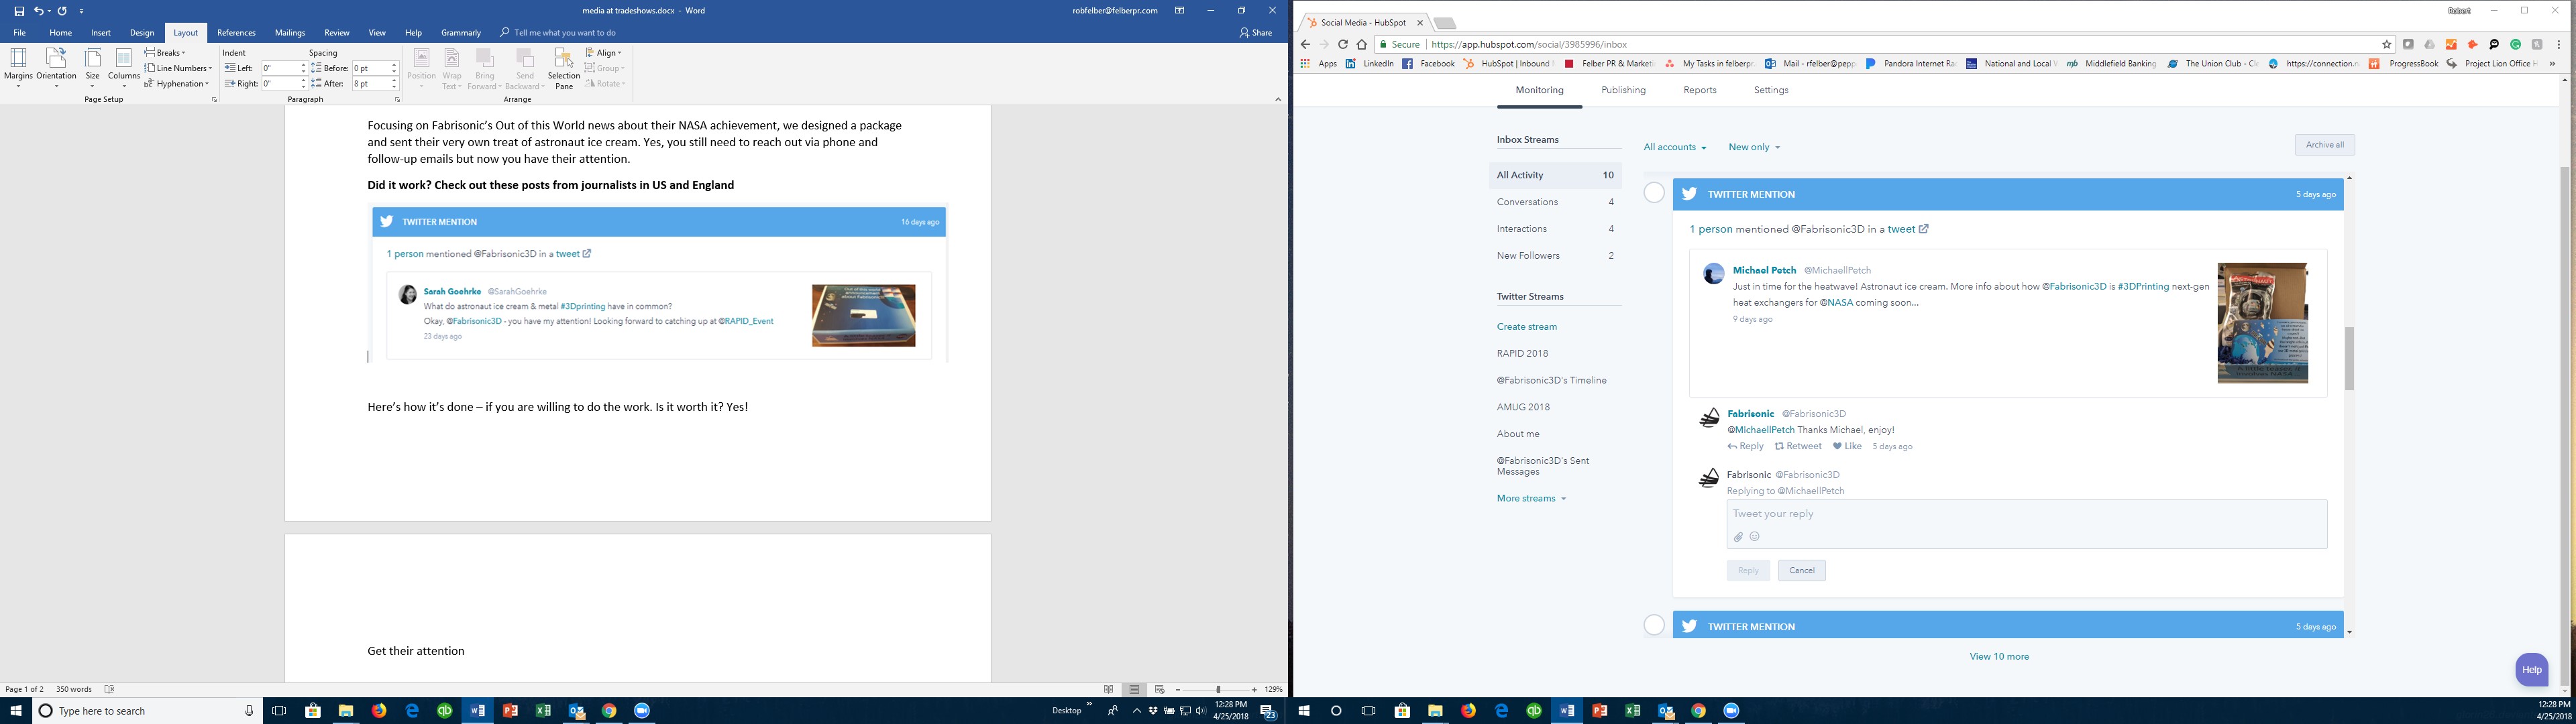
Task: Expand the Breaks dropdown in Word
Action: point(165,52)
